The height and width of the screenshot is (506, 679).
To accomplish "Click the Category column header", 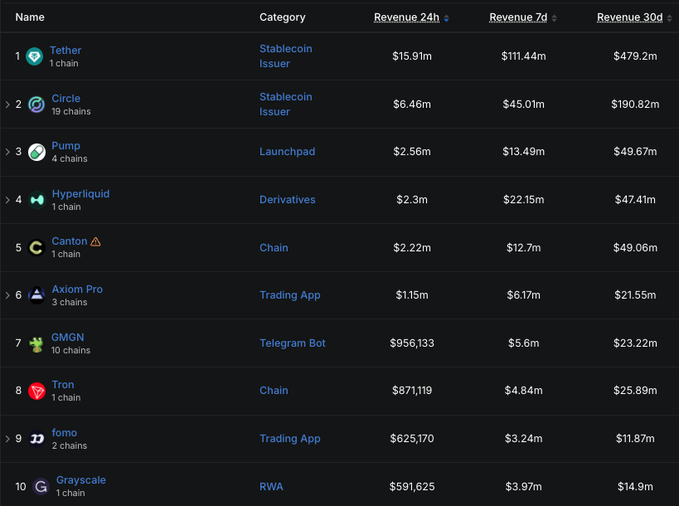I will [x=282, y=17].
